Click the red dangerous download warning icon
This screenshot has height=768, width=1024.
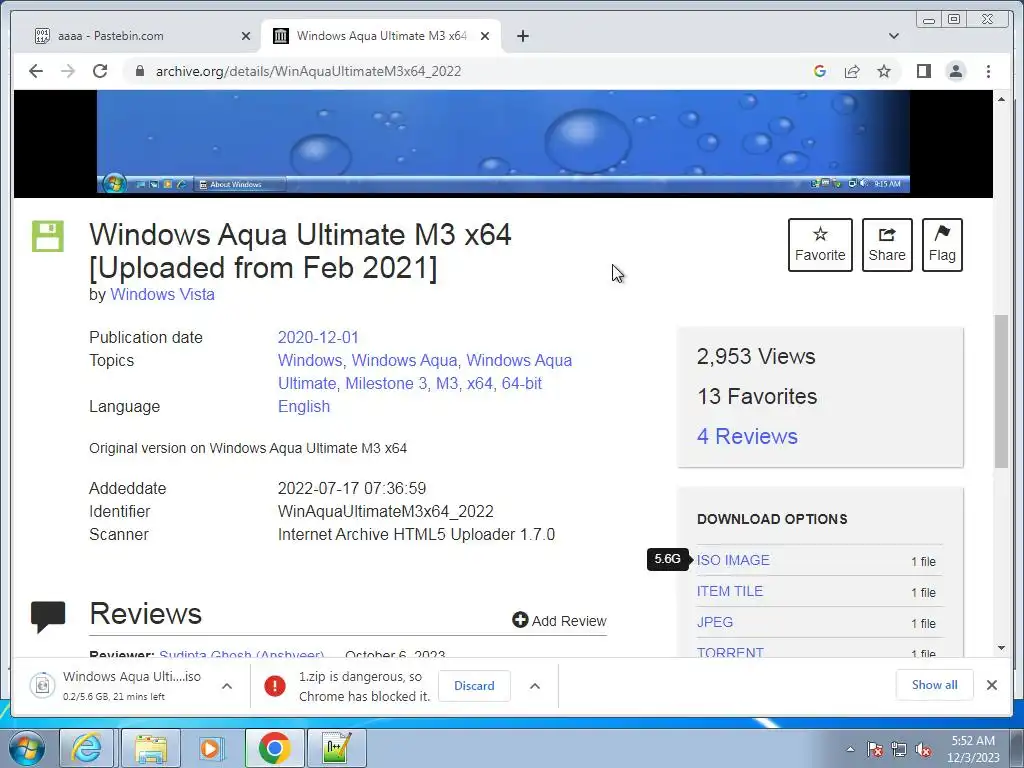pyautogui.click(x=275, y=686)
